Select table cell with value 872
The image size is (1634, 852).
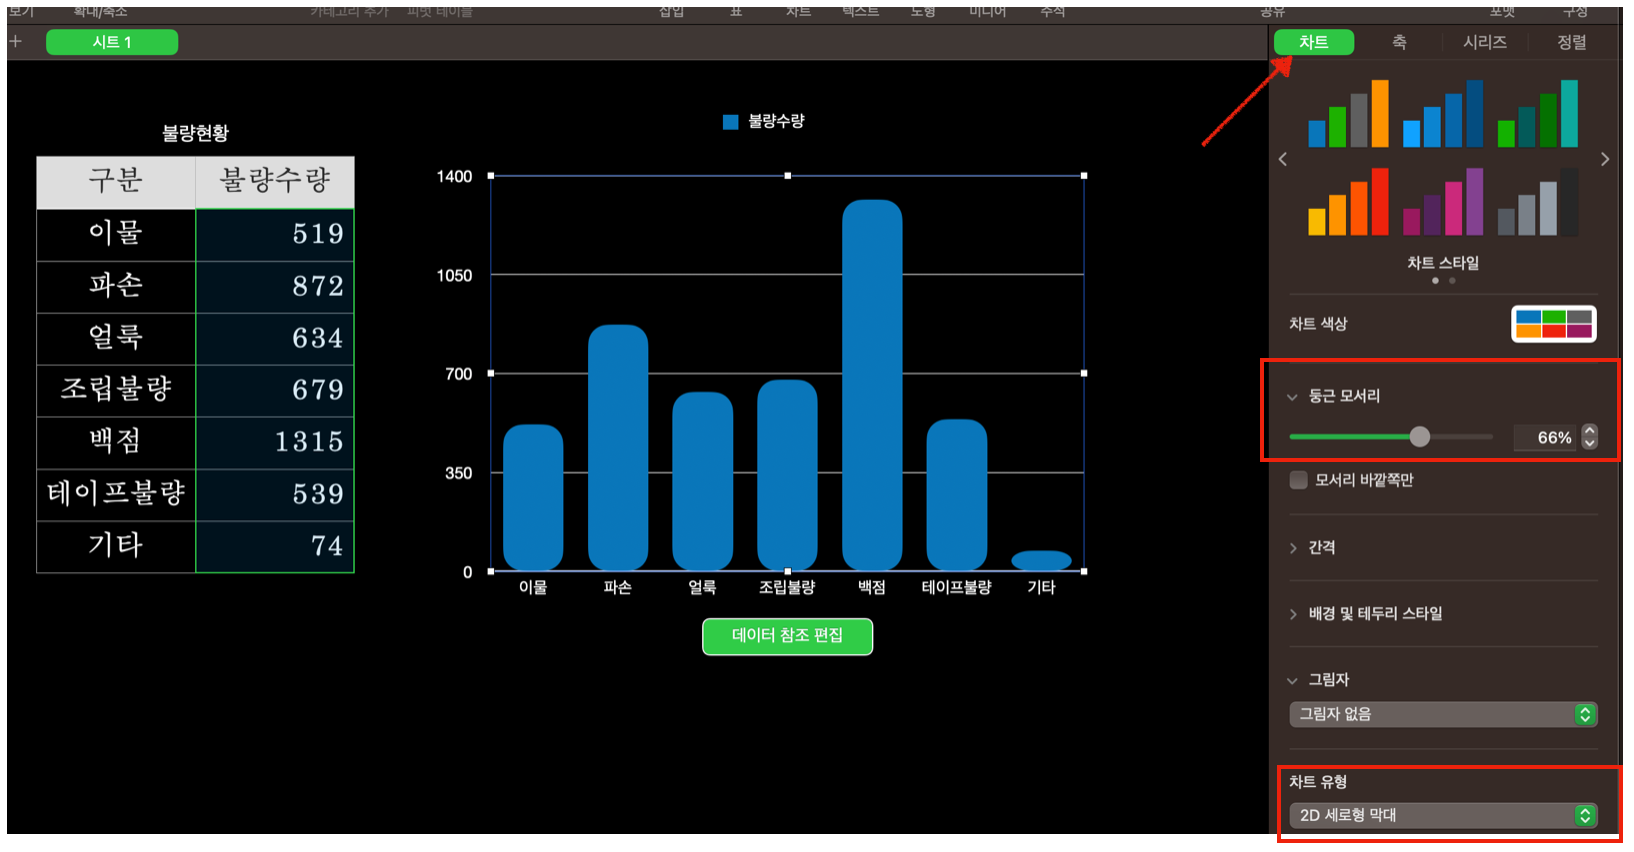[275, 287]
